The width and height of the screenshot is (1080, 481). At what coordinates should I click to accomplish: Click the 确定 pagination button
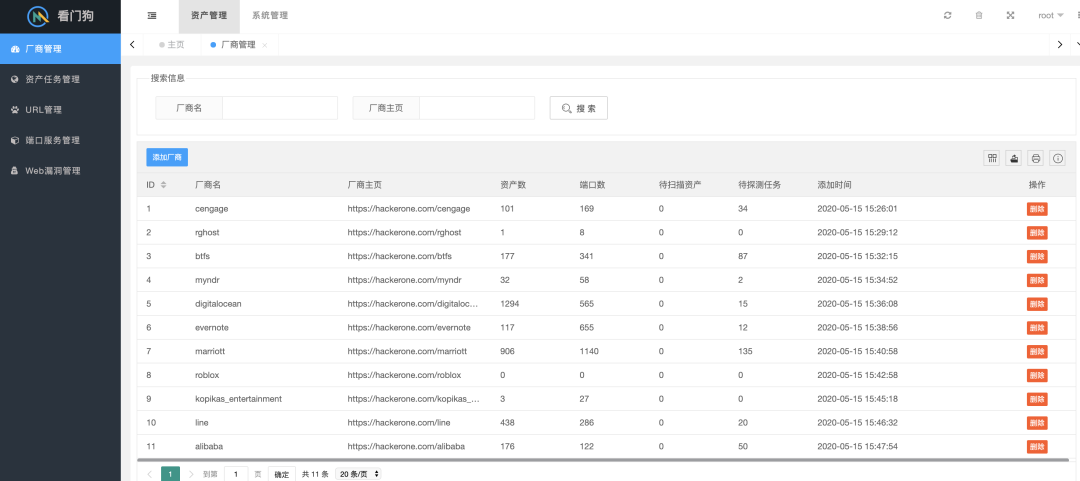(282, 474)
